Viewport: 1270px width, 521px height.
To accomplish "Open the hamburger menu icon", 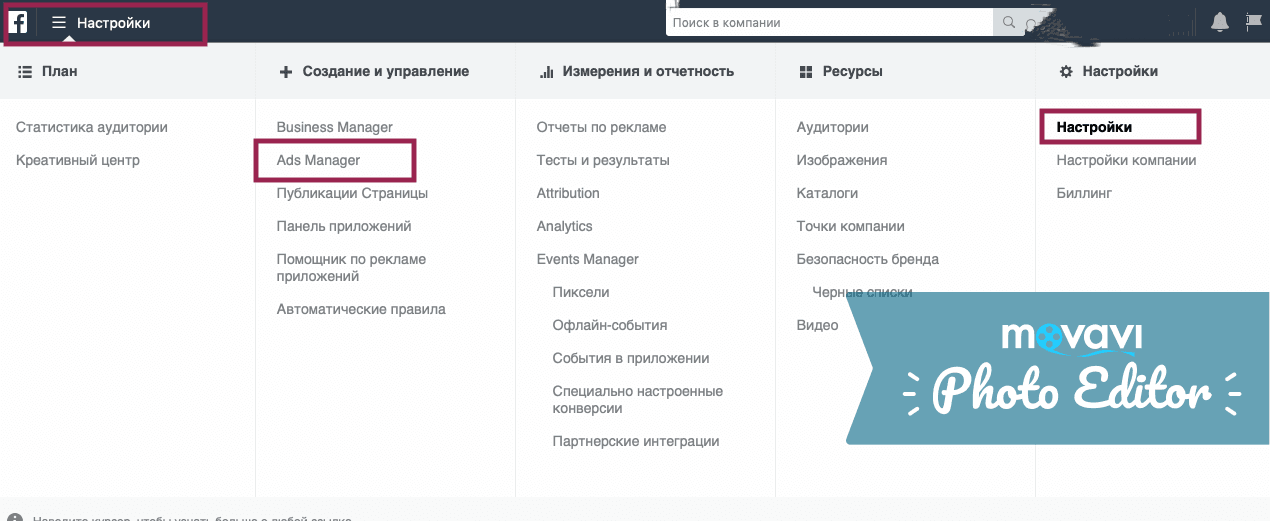I will [x=59, y=22].
